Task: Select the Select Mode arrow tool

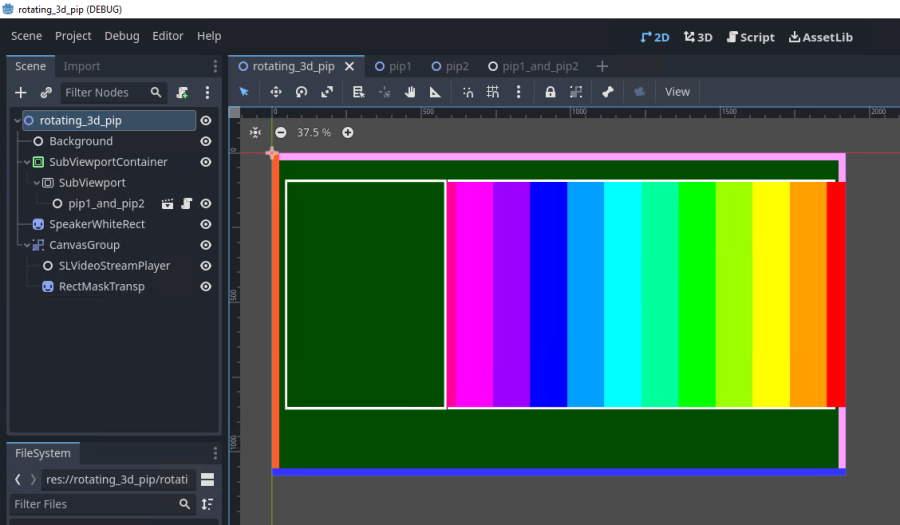Action: [244, 92]
